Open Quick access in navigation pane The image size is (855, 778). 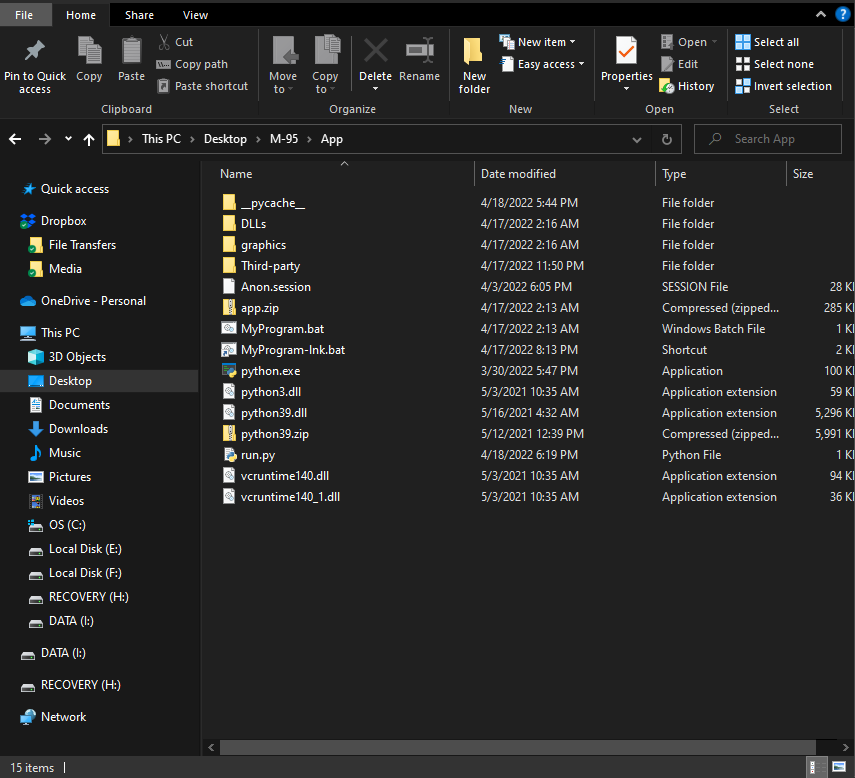coord(75,189)
